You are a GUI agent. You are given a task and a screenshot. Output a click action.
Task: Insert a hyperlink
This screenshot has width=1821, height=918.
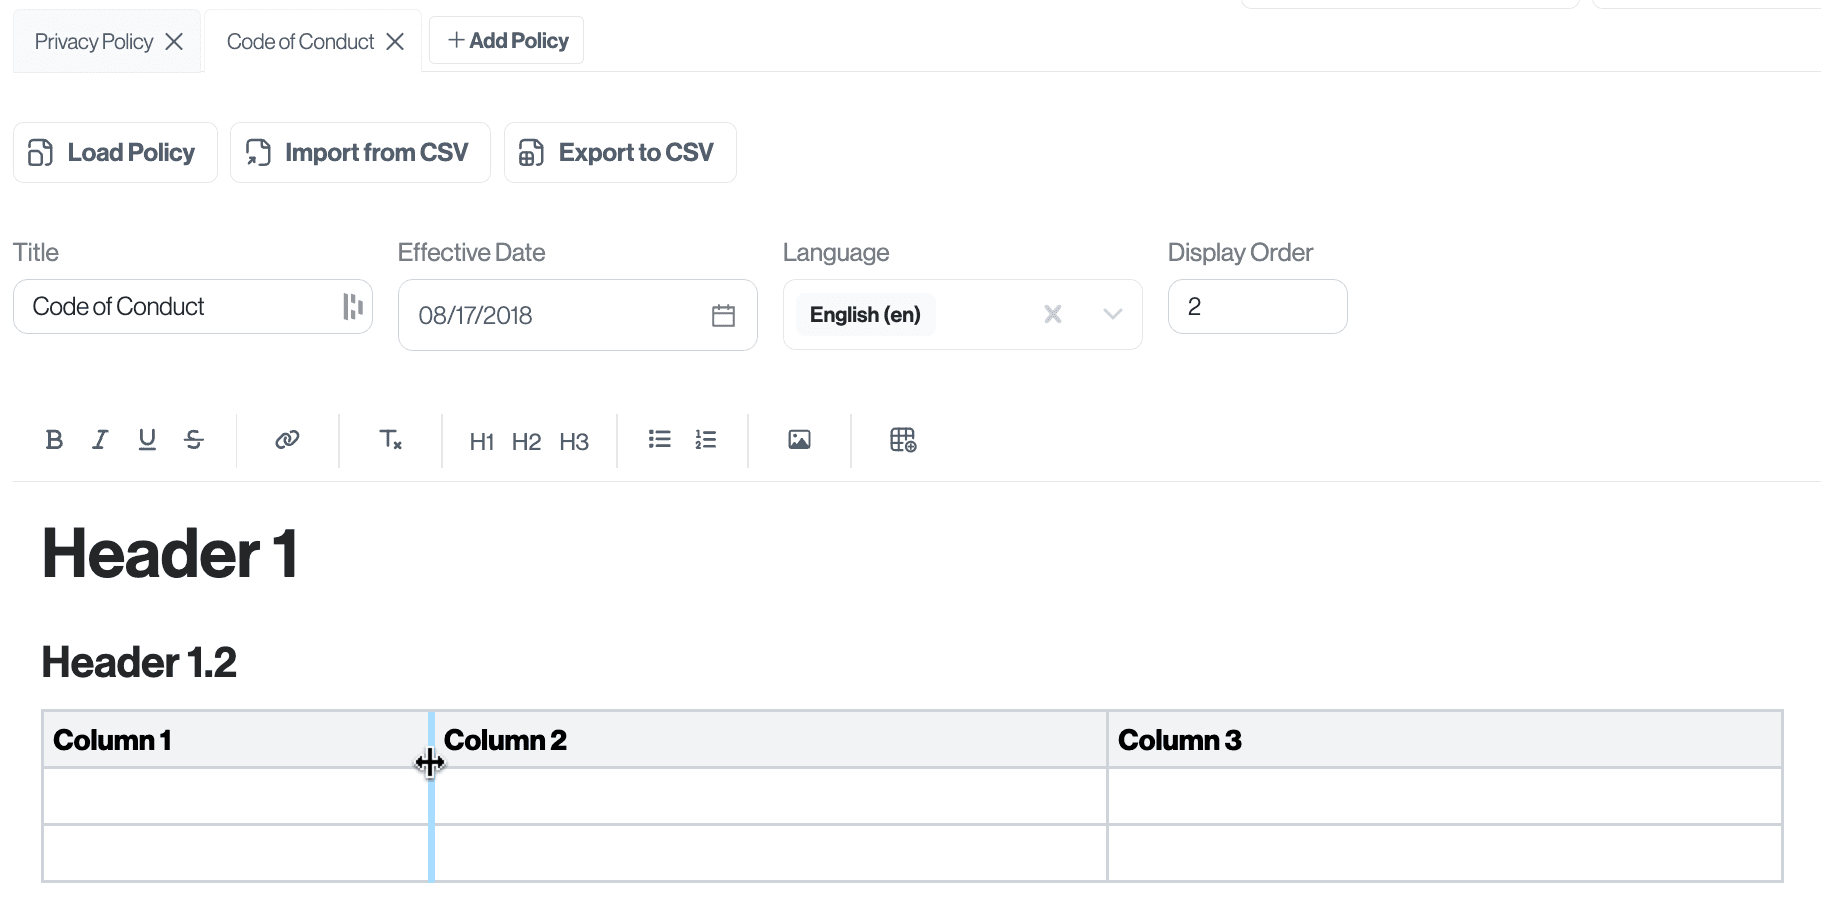coord(286,440)
